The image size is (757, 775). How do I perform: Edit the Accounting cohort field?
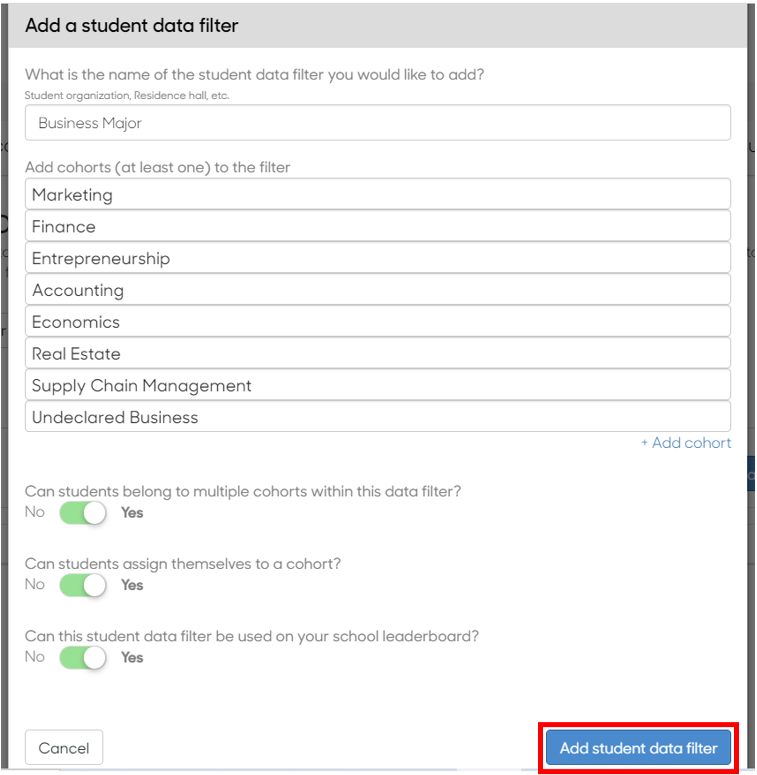(378, 290)
